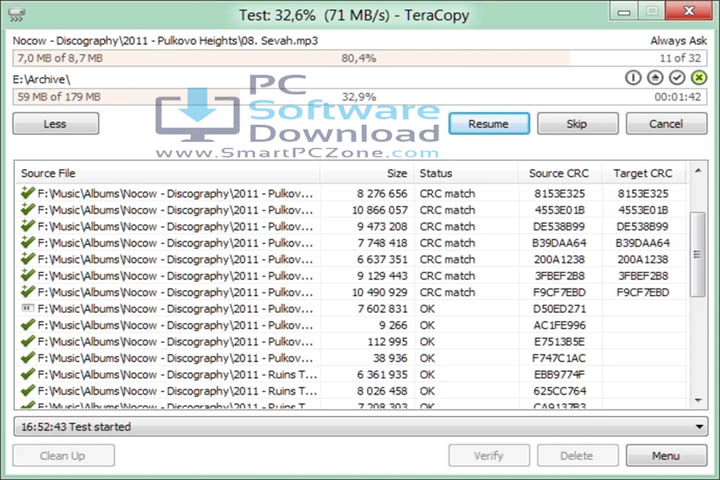Click the TeraCopy app icon in title bar
This screenshot has width=720, height=480.
[17, 15]
